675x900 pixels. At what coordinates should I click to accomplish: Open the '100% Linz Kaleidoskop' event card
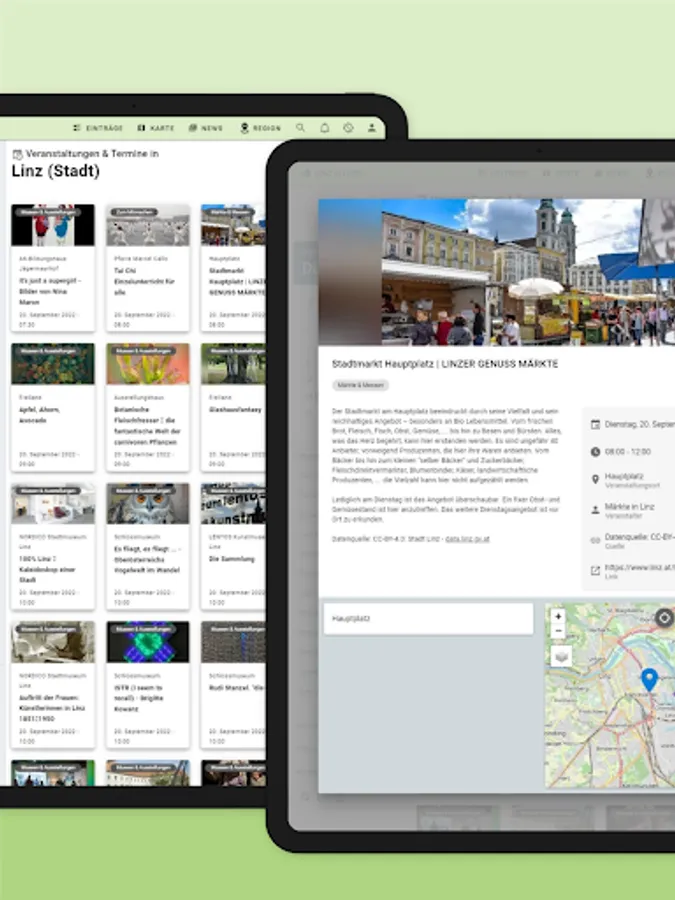(x=53, y=546)
